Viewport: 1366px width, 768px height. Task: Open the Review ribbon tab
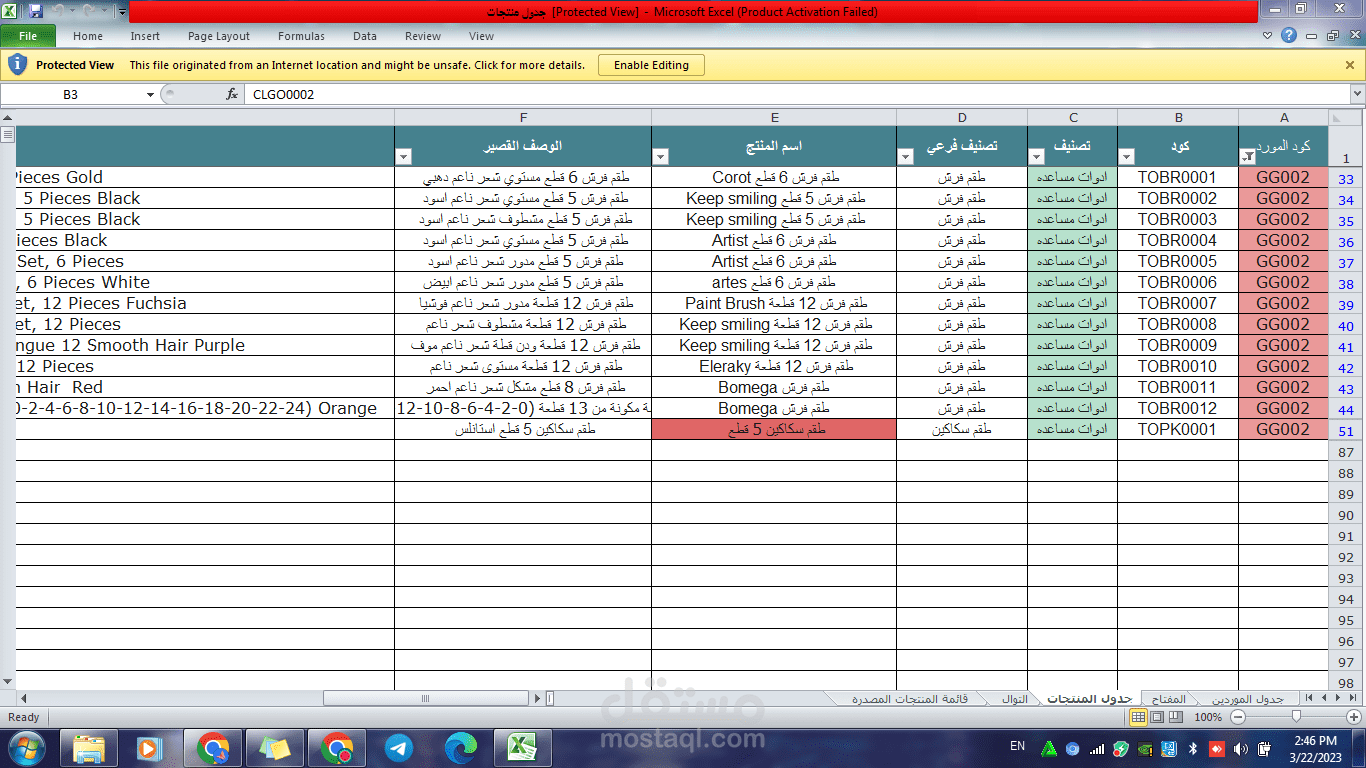[x=423, y=36]
